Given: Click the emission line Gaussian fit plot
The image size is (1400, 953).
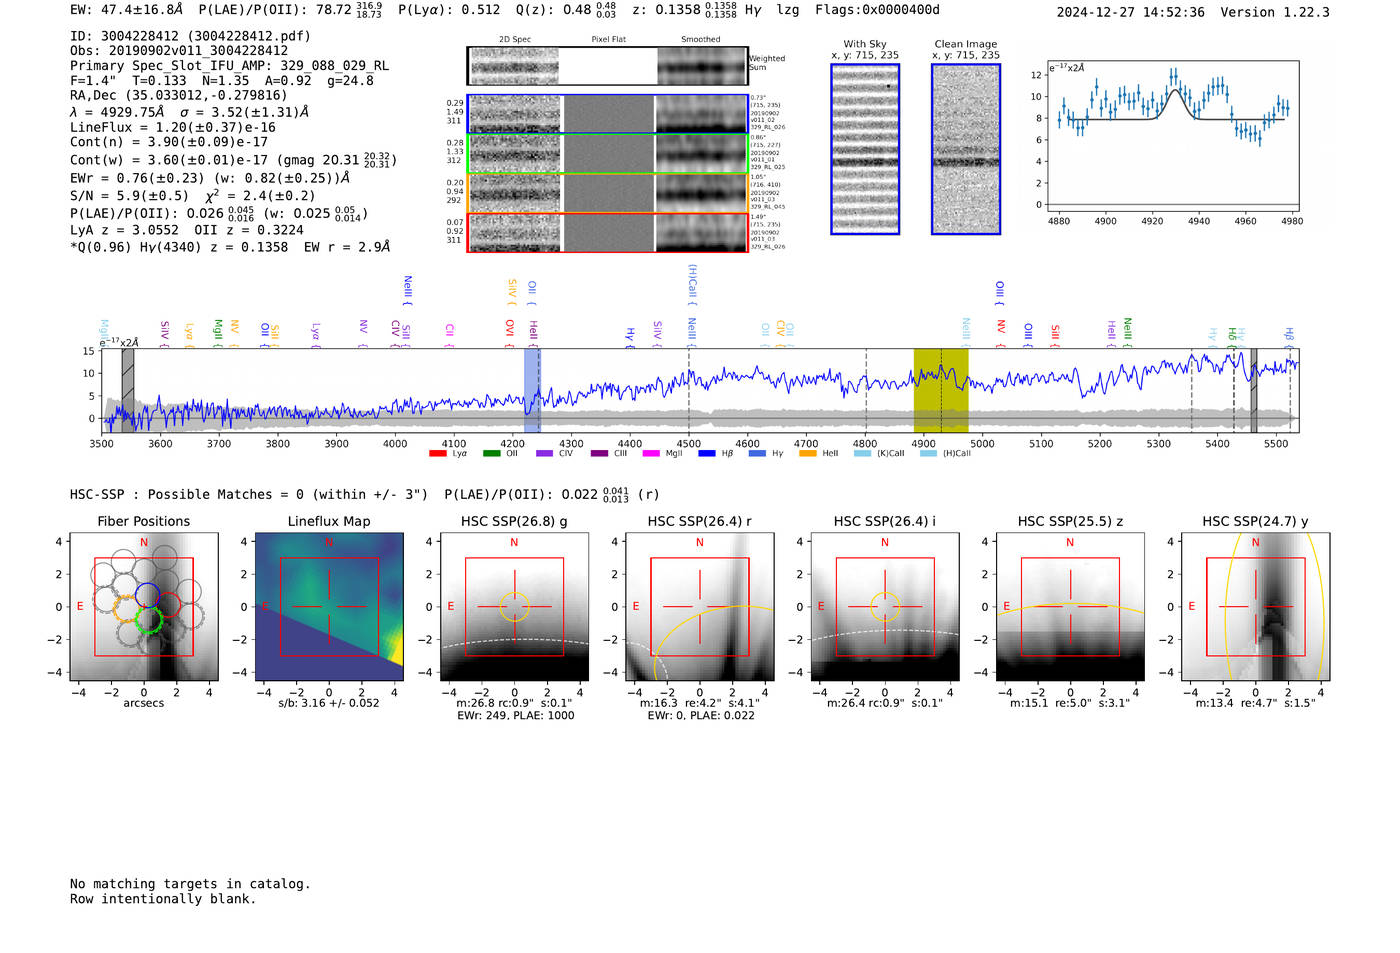Looking at the screenshot, I should pos(1172,136).
